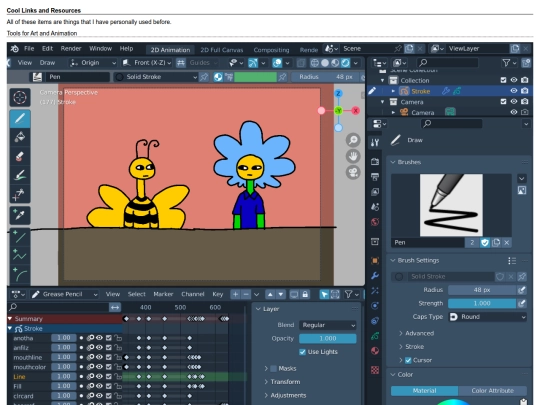540x405 pixels.
Task: Lock the mouthline layer
Action: point(118,357)
